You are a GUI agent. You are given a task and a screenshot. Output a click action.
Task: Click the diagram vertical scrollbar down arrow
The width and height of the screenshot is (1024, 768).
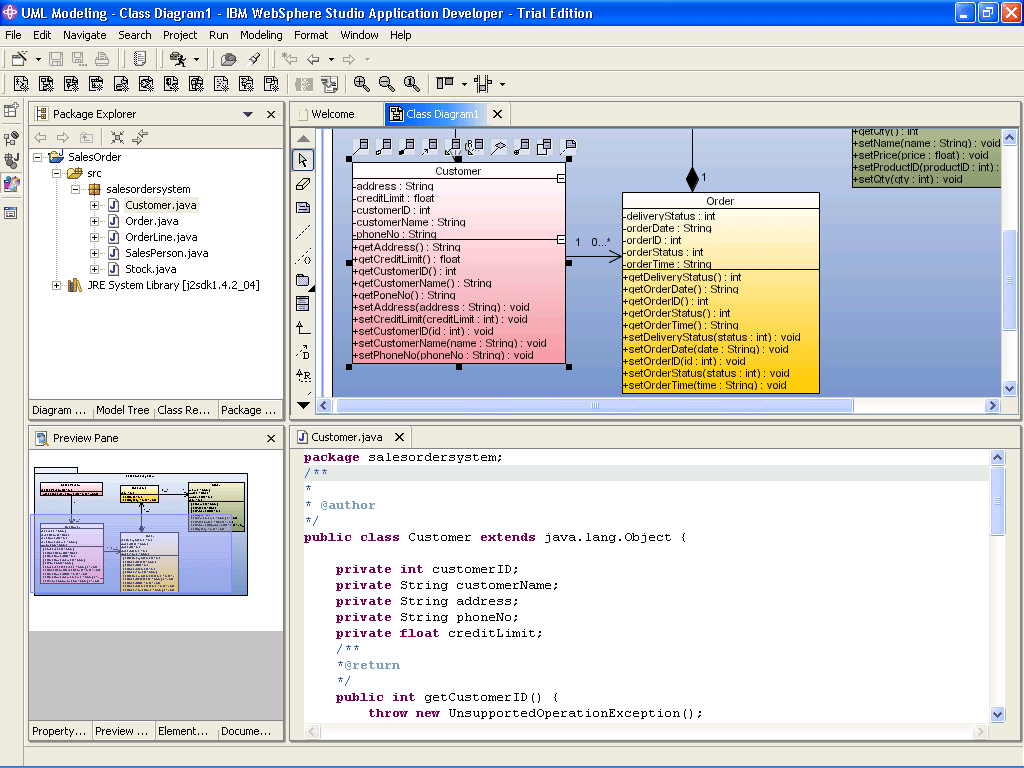(x=1009, y=389)
